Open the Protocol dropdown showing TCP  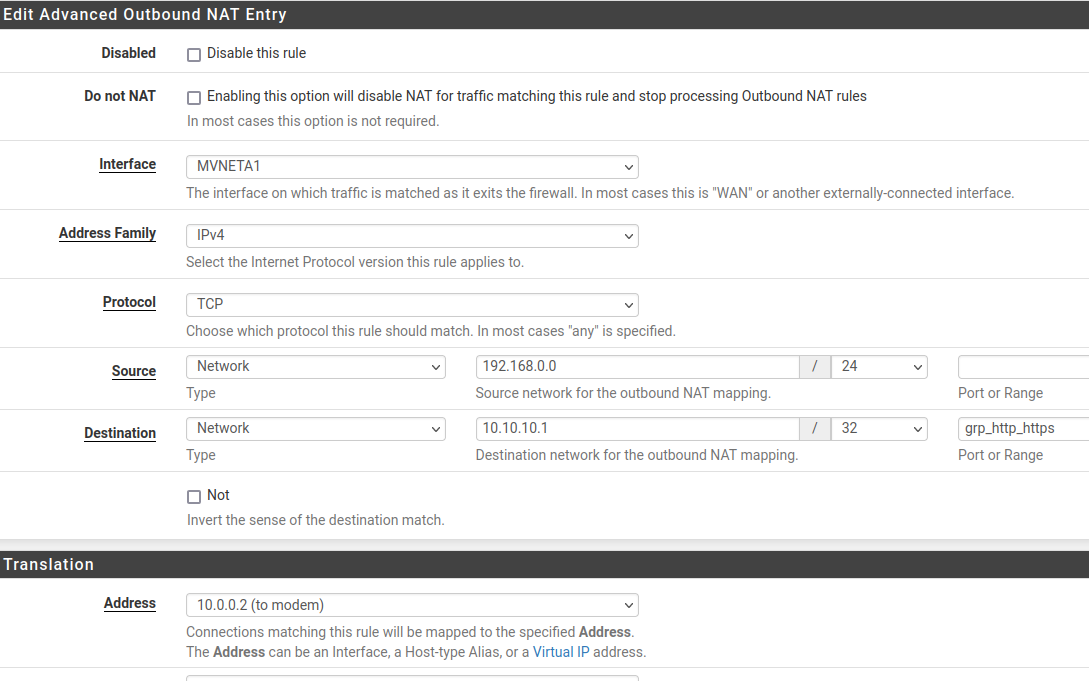tap(412, 305)
